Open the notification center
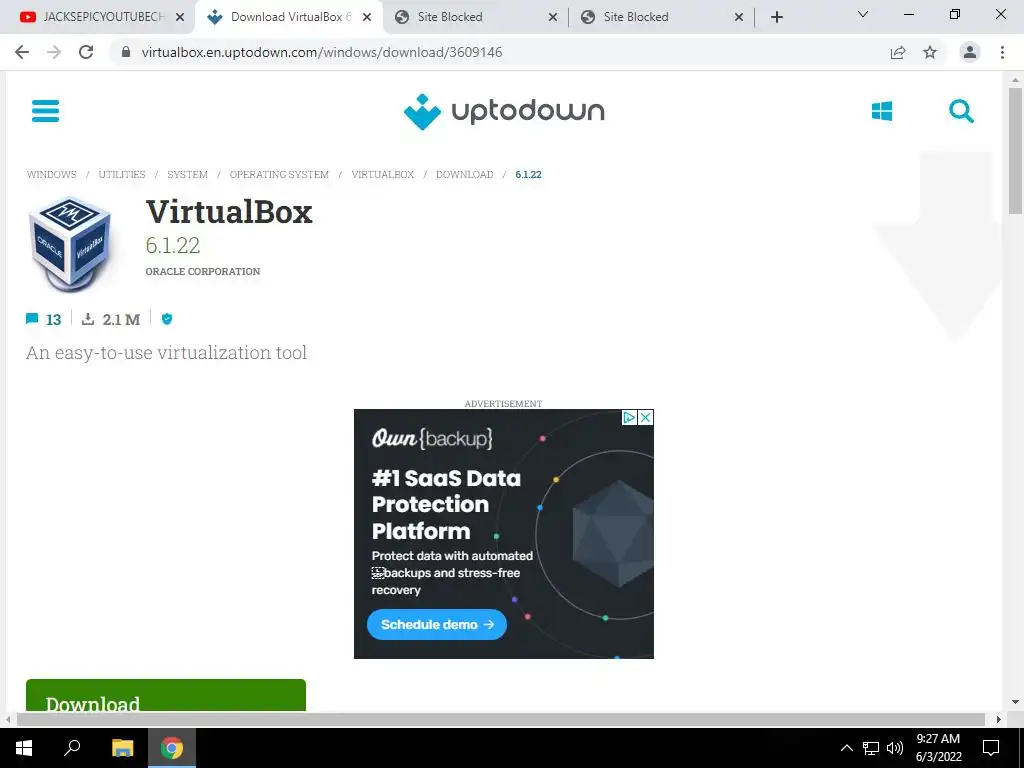This screenshot has height=768, width=1024. [991, 748]
